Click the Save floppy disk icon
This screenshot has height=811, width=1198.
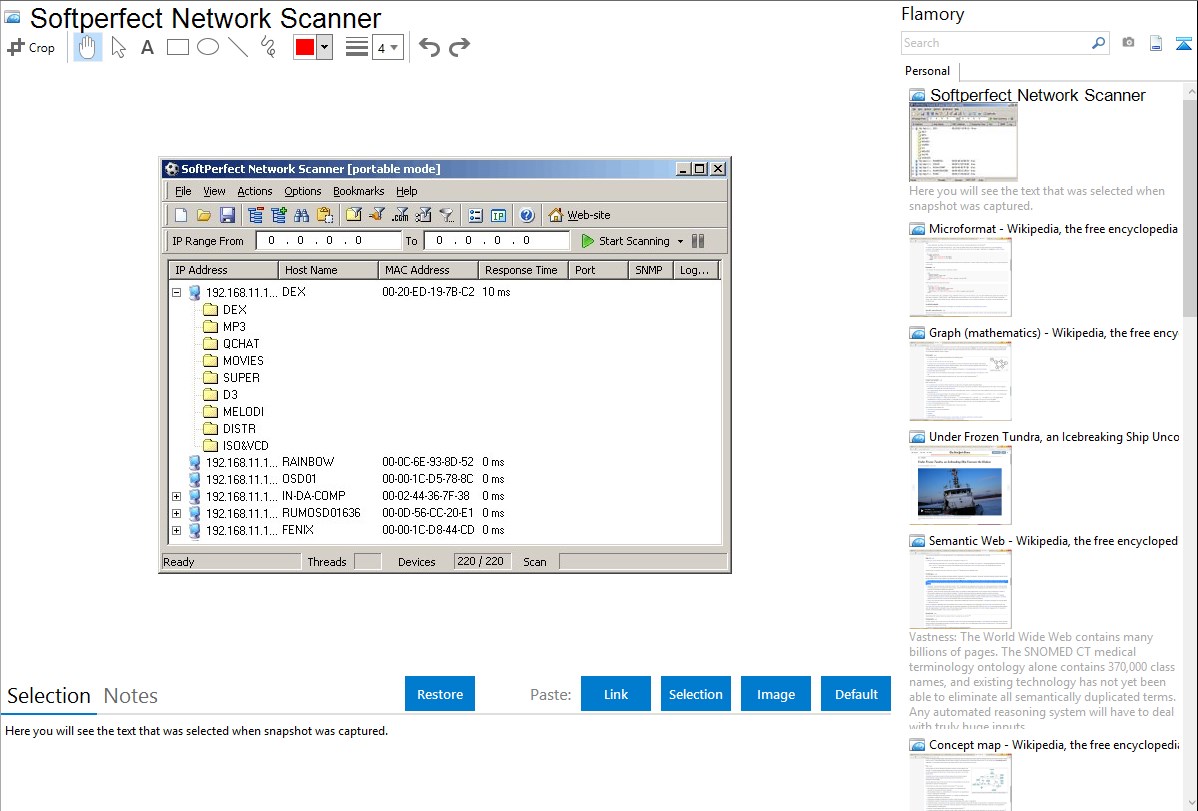tap(227, 216)
